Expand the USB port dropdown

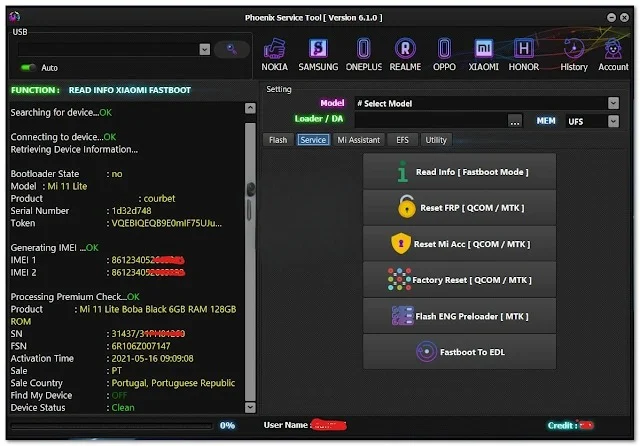coord(204,49)
